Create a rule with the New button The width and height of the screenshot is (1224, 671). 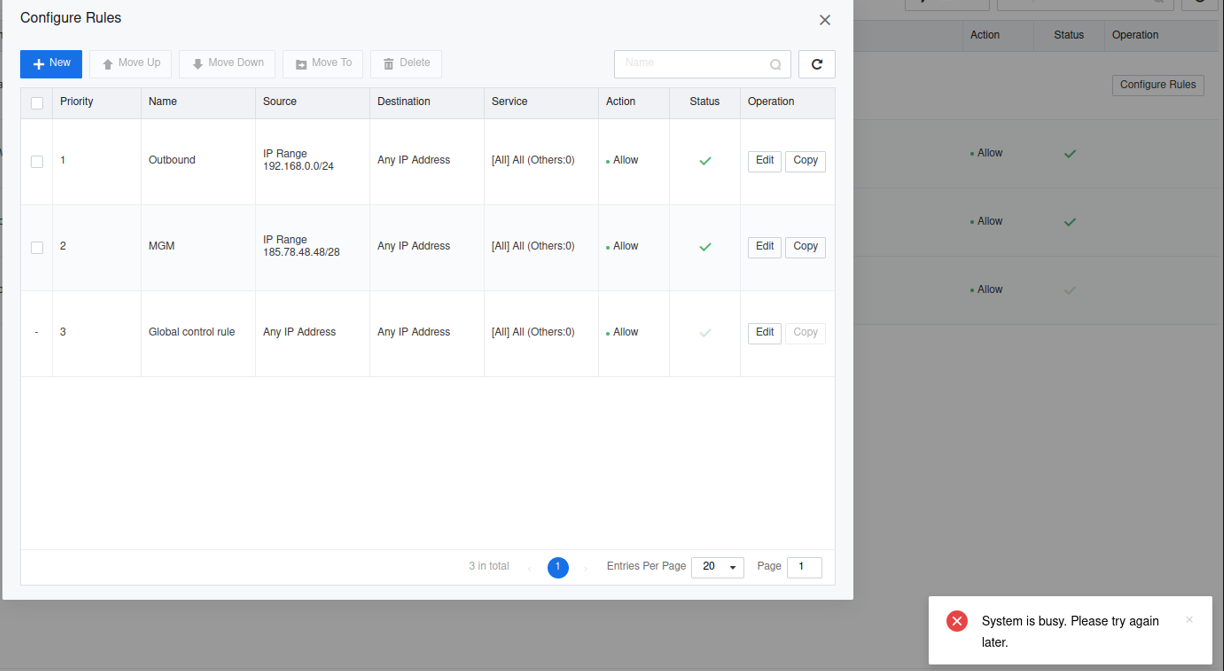(51, 63)
